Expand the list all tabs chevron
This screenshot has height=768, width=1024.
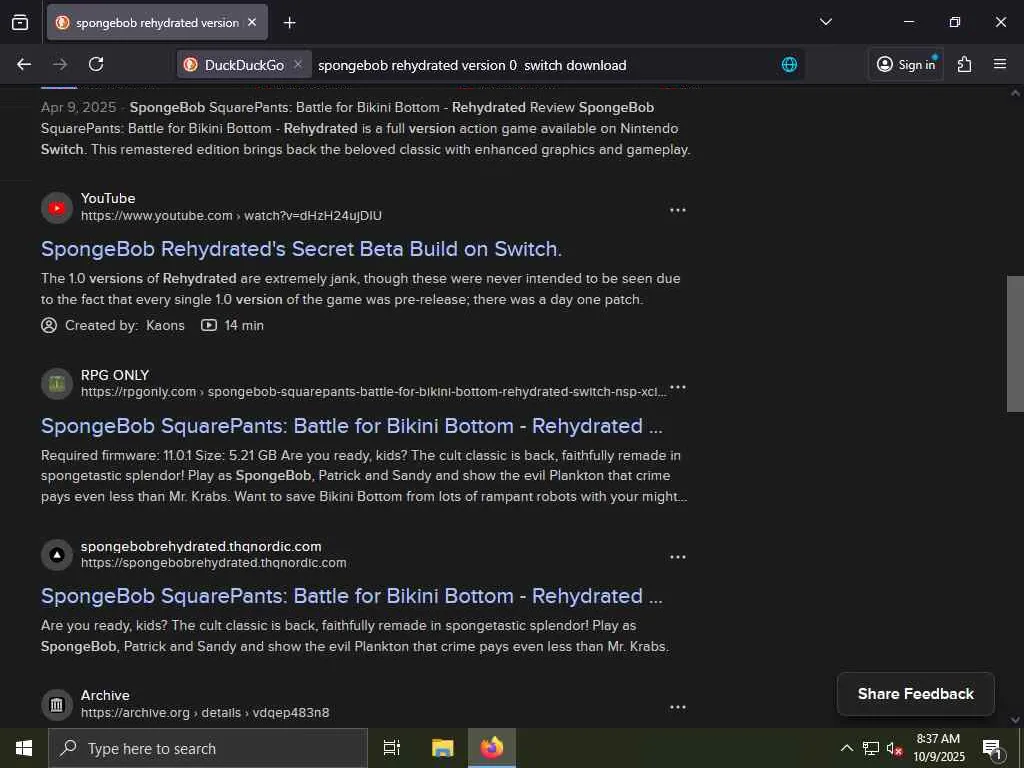tap(825, 22)
